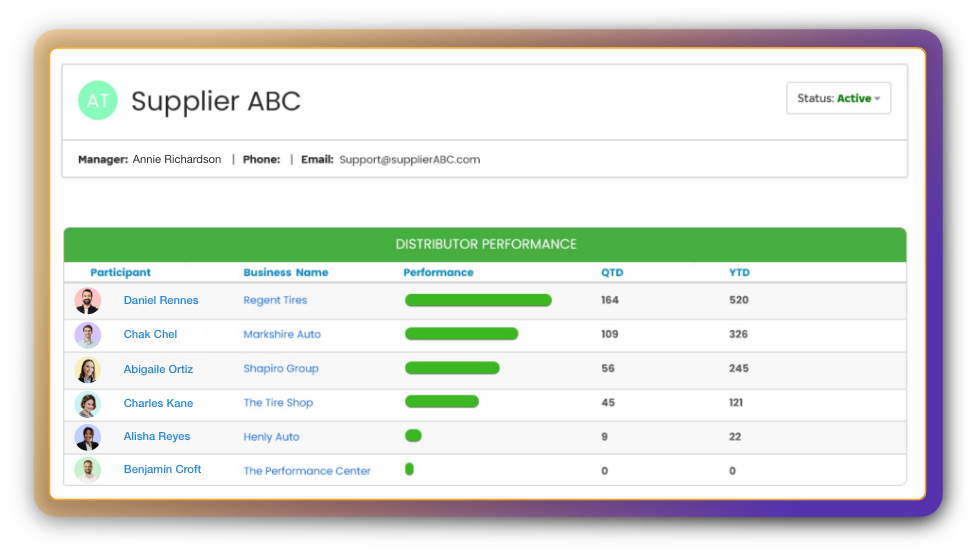
Task: Click Abigaile Ortiz's profile photo
Action: pos(88,369)
